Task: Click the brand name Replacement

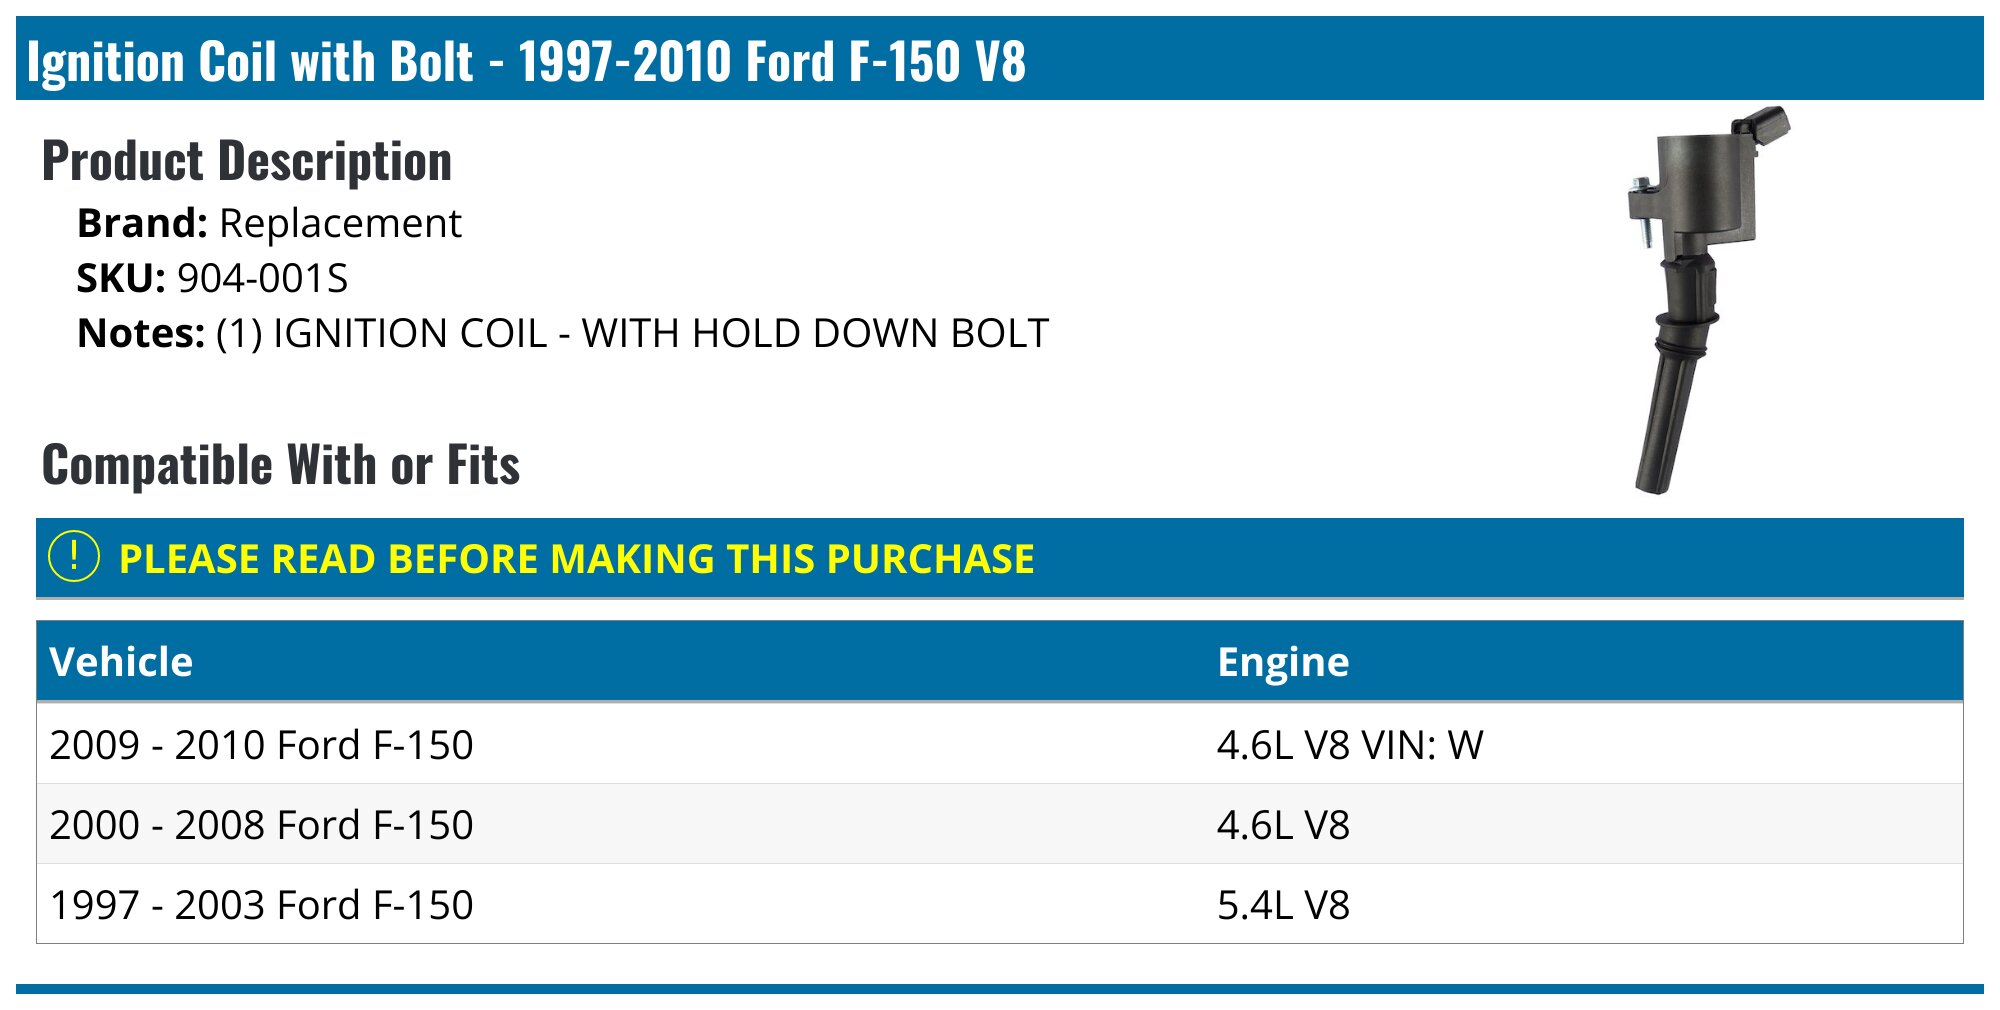Action: [x=340, y=223]
